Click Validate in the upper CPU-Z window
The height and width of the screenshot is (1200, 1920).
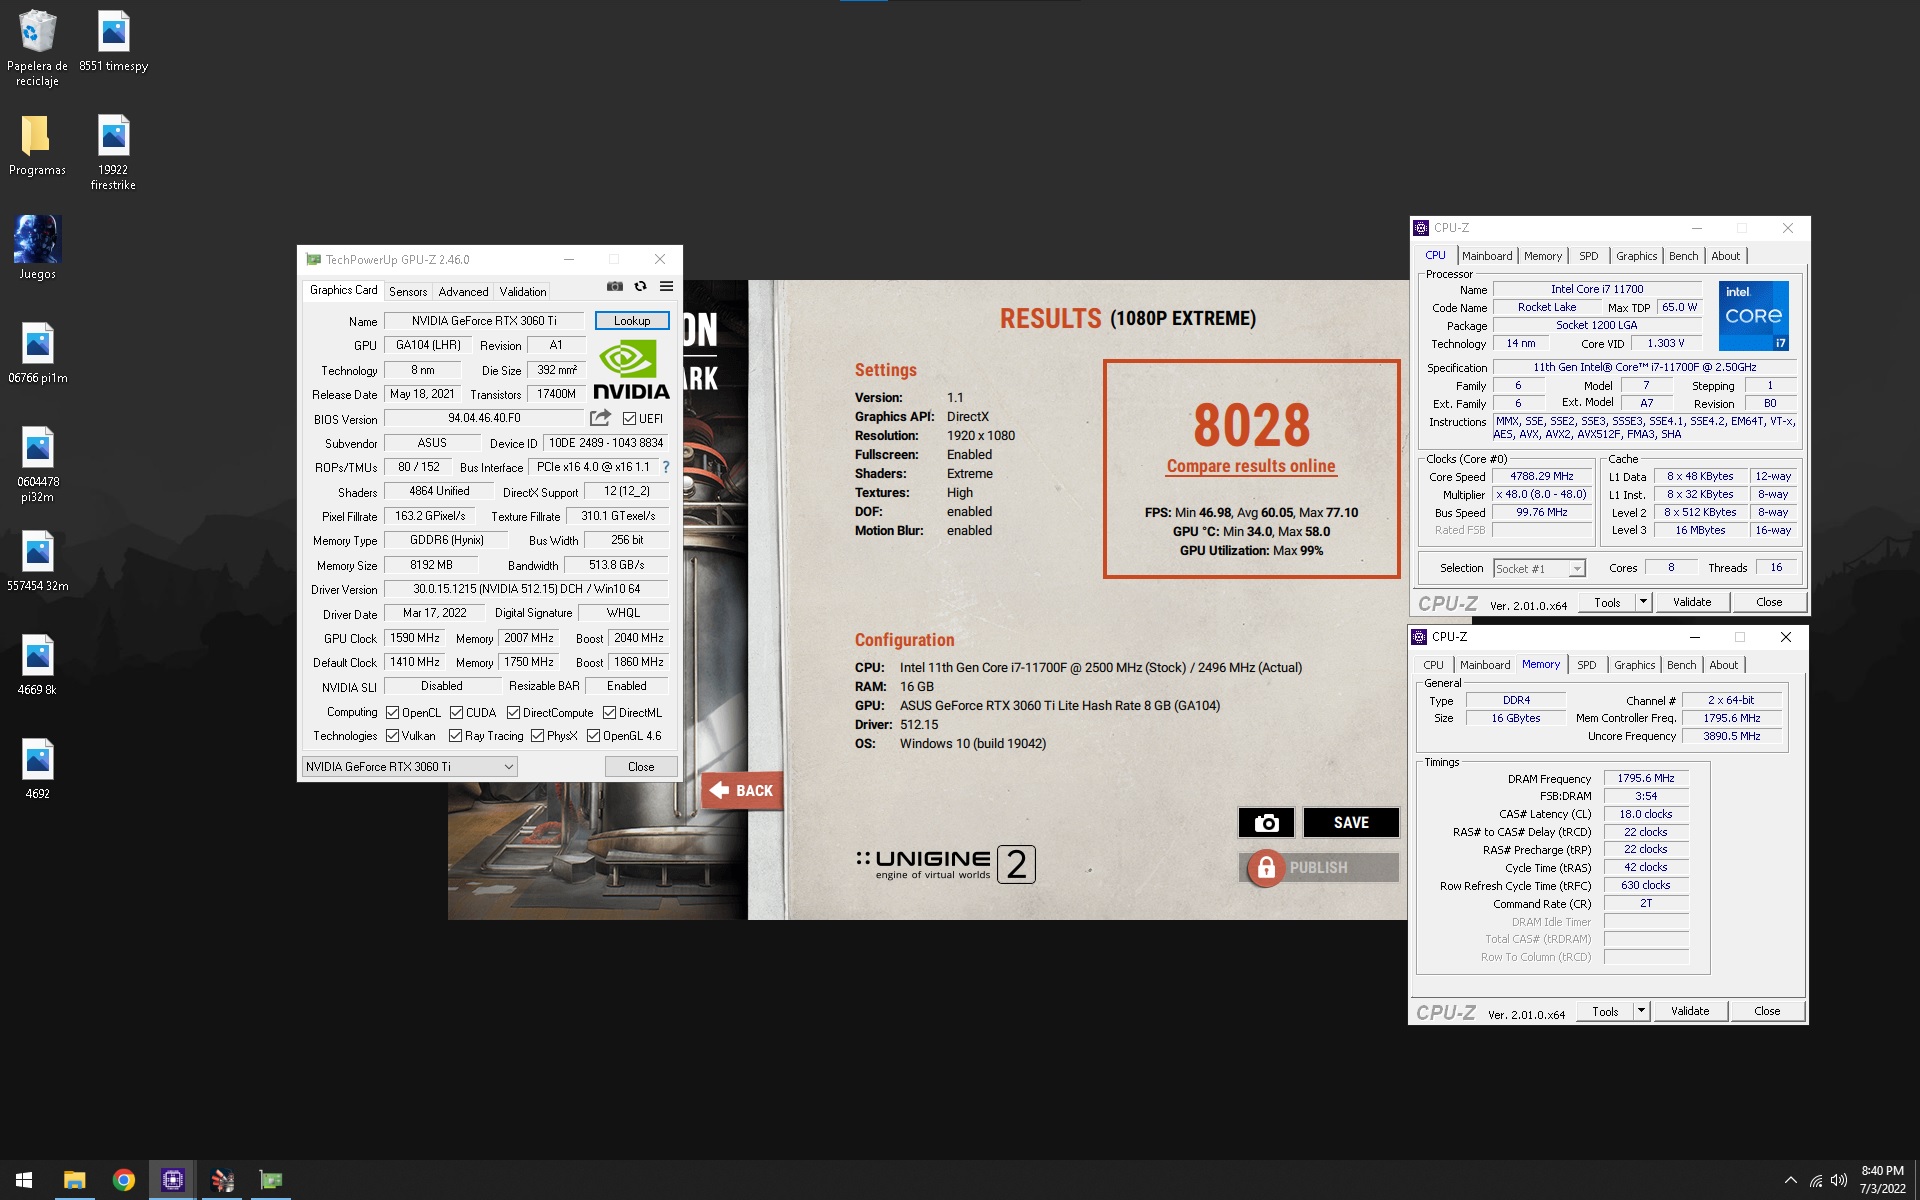click(1692, 602)
